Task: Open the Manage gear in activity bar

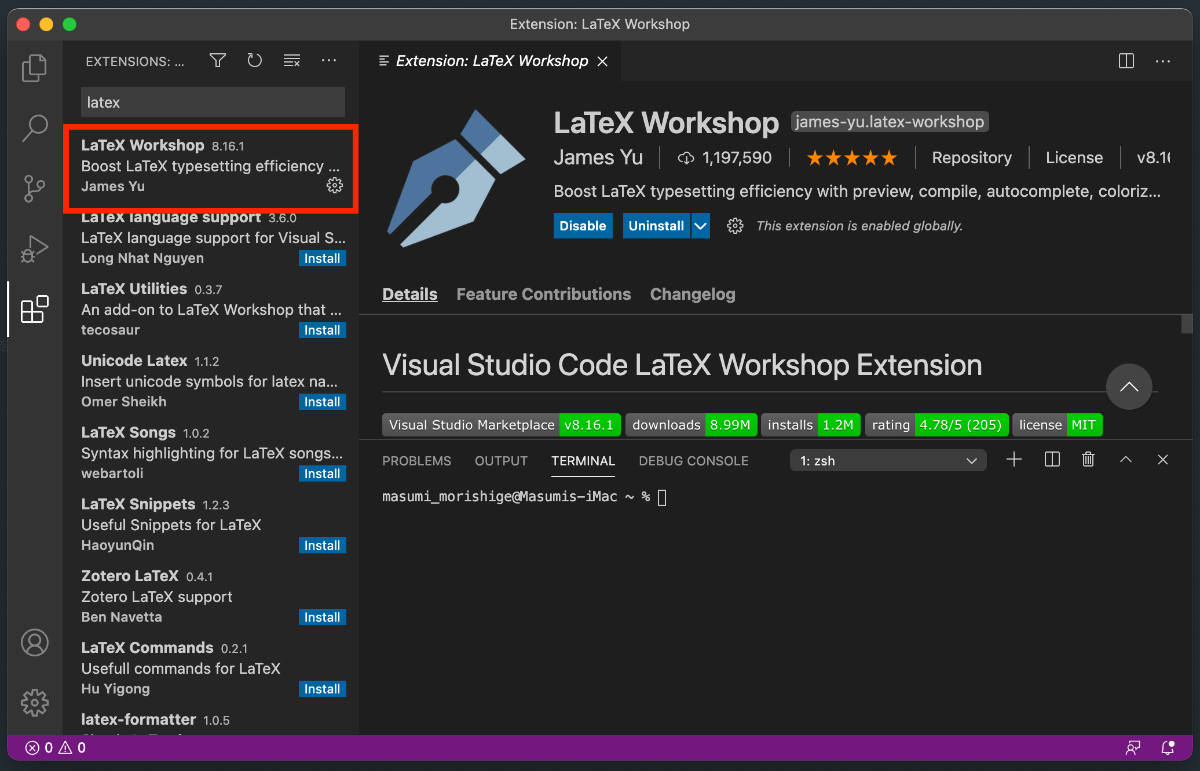Action: click(35, 702)
